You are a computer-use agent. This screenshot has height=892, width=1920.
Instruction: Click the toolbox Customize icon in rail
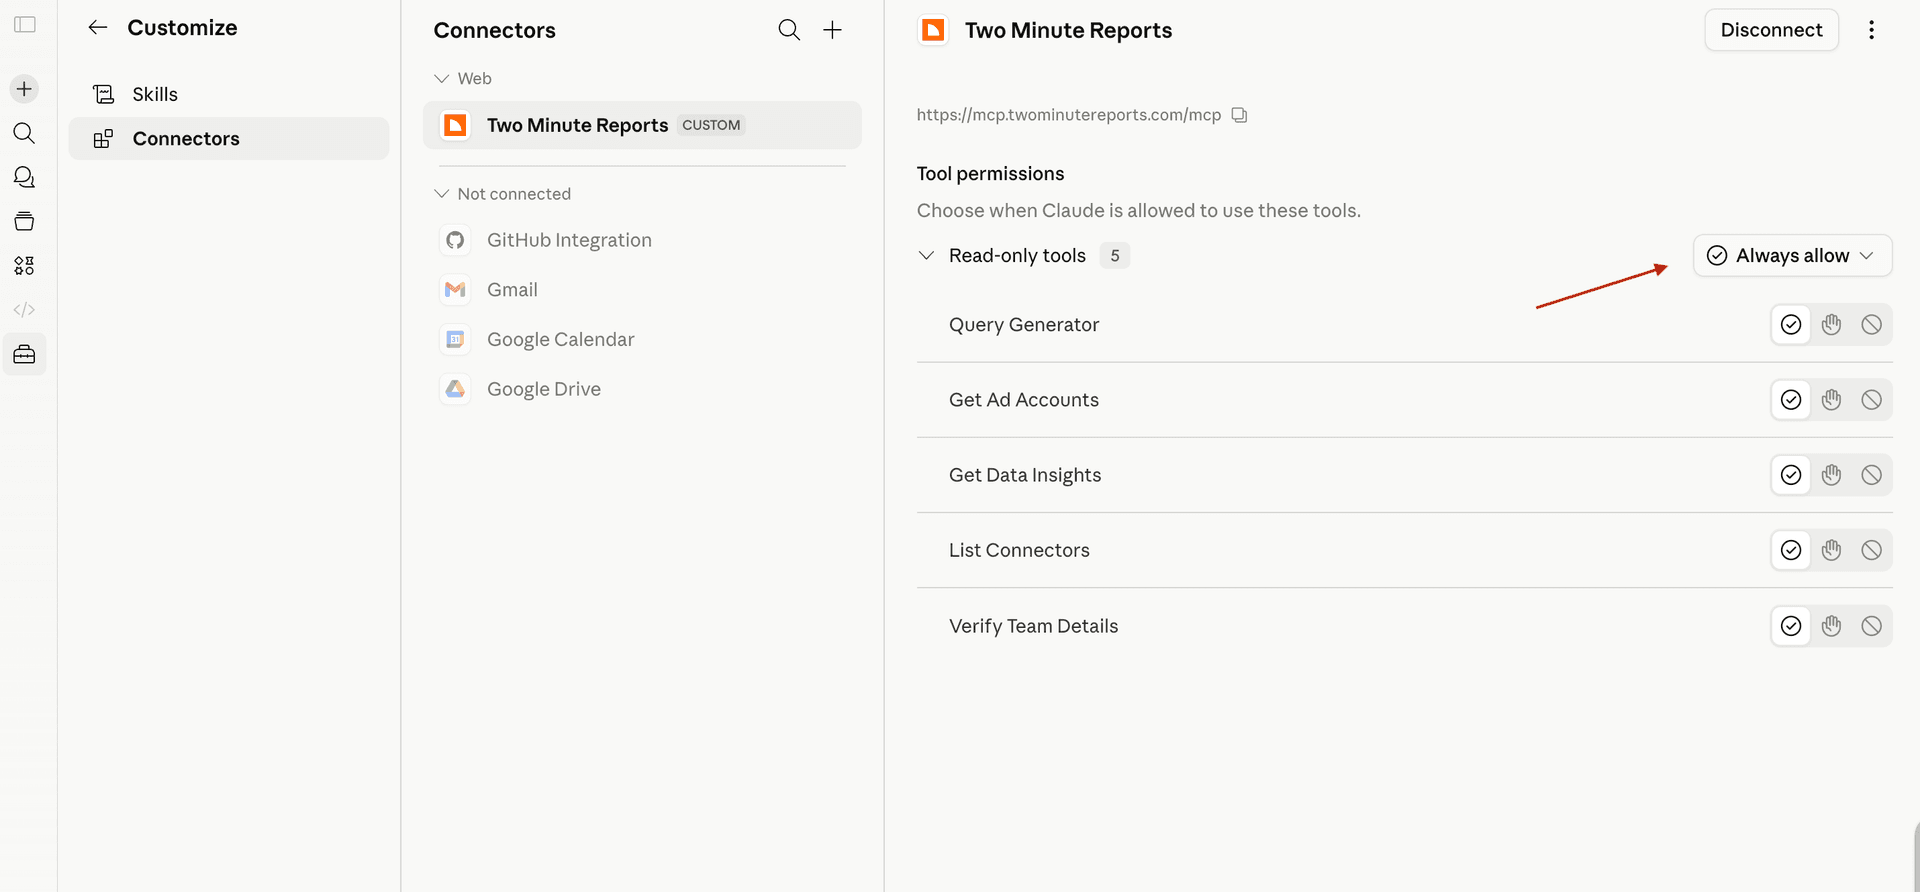[x=24, y=354]
